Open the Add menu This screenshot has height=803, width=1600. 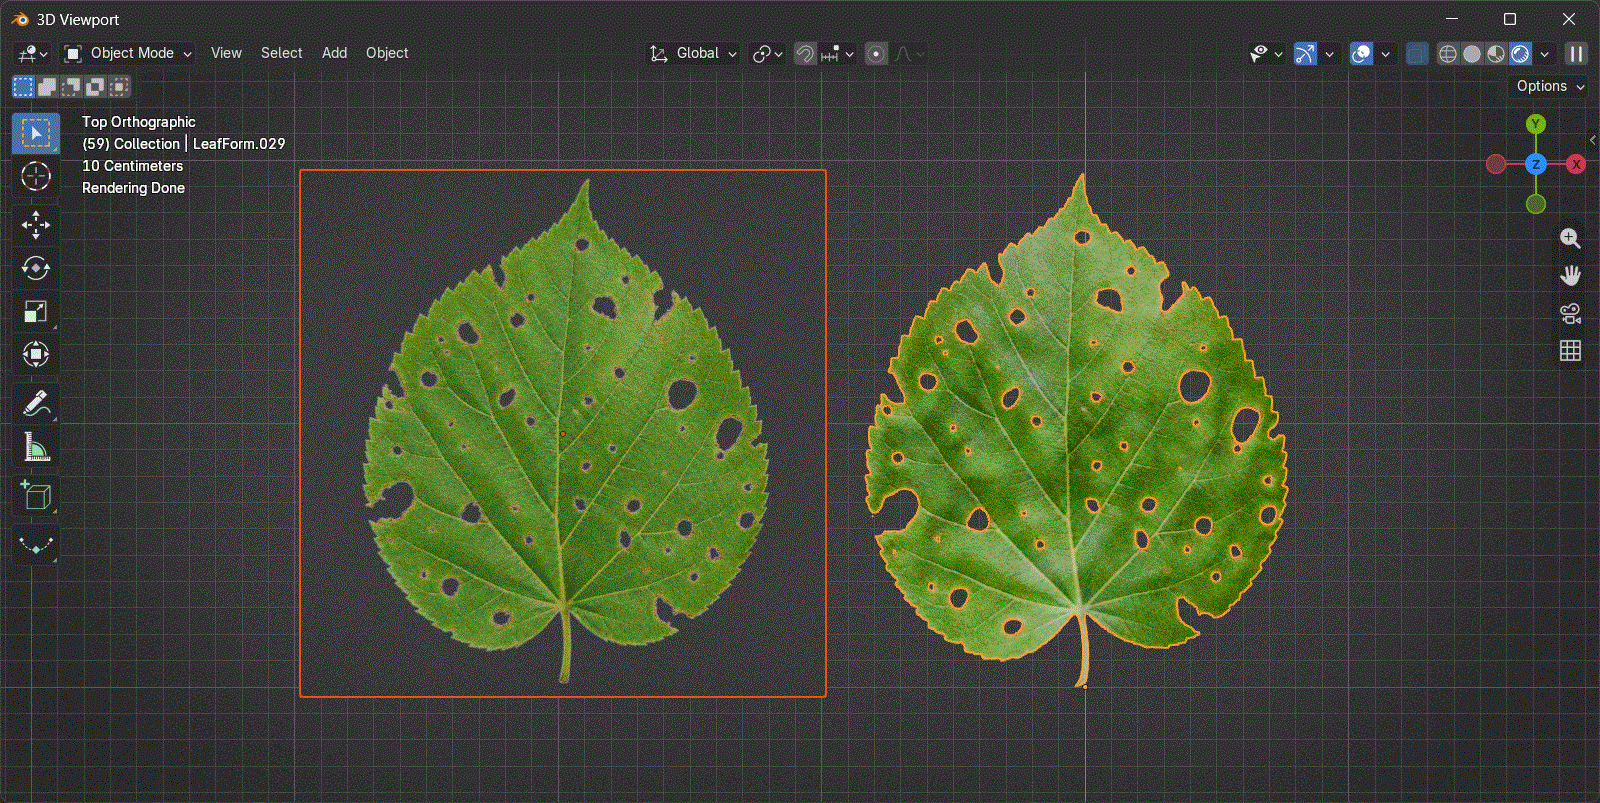pos(334,54)
